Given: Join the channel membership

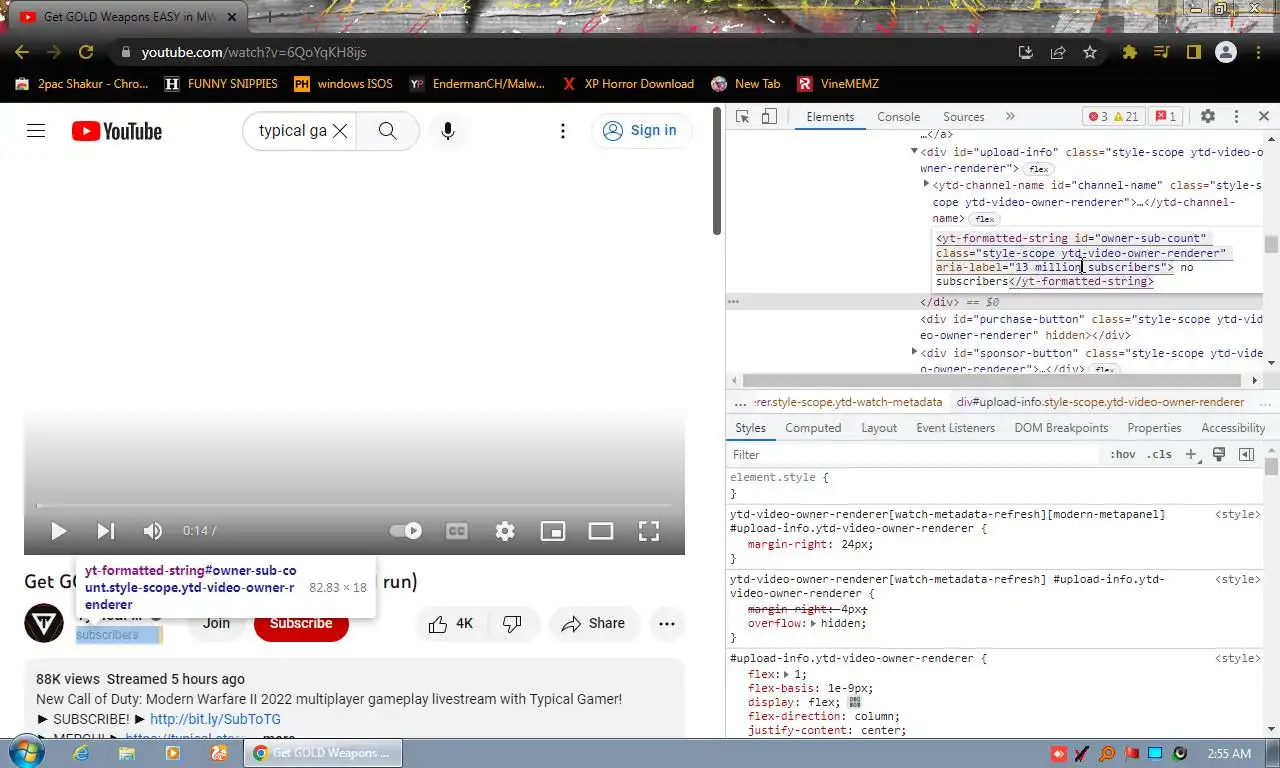Looking at the screenshot, I should tap(216, 623).
